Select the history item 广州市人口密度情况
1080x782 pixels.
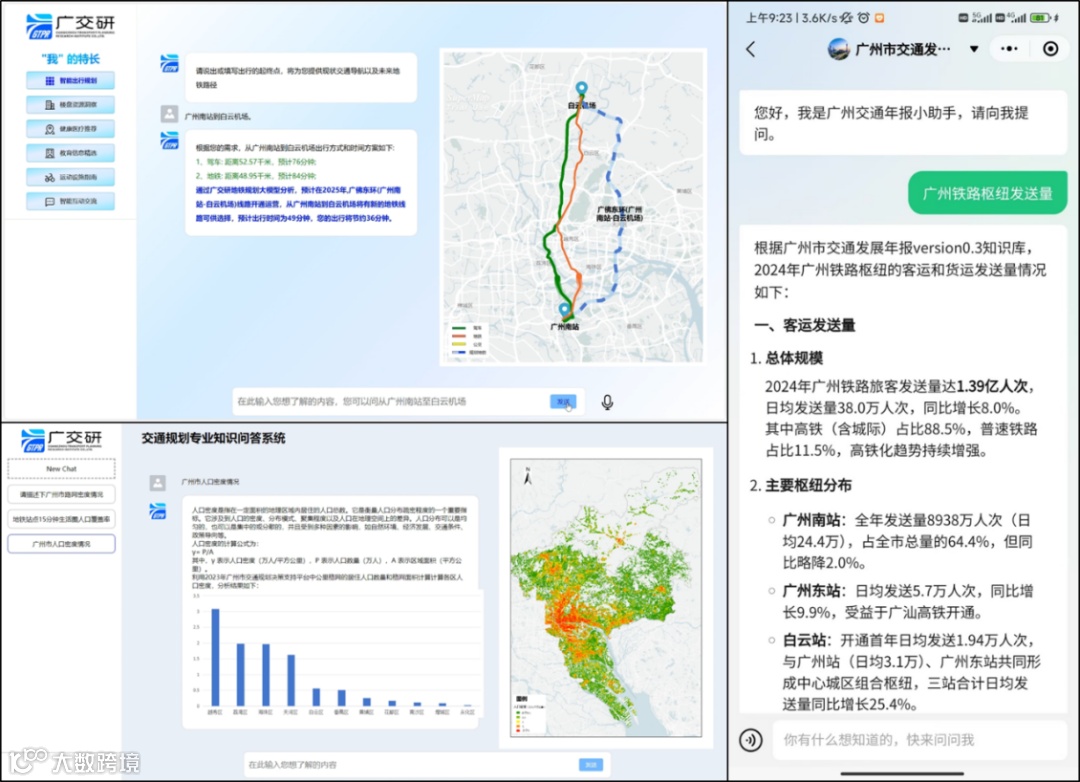pos(61,544)
